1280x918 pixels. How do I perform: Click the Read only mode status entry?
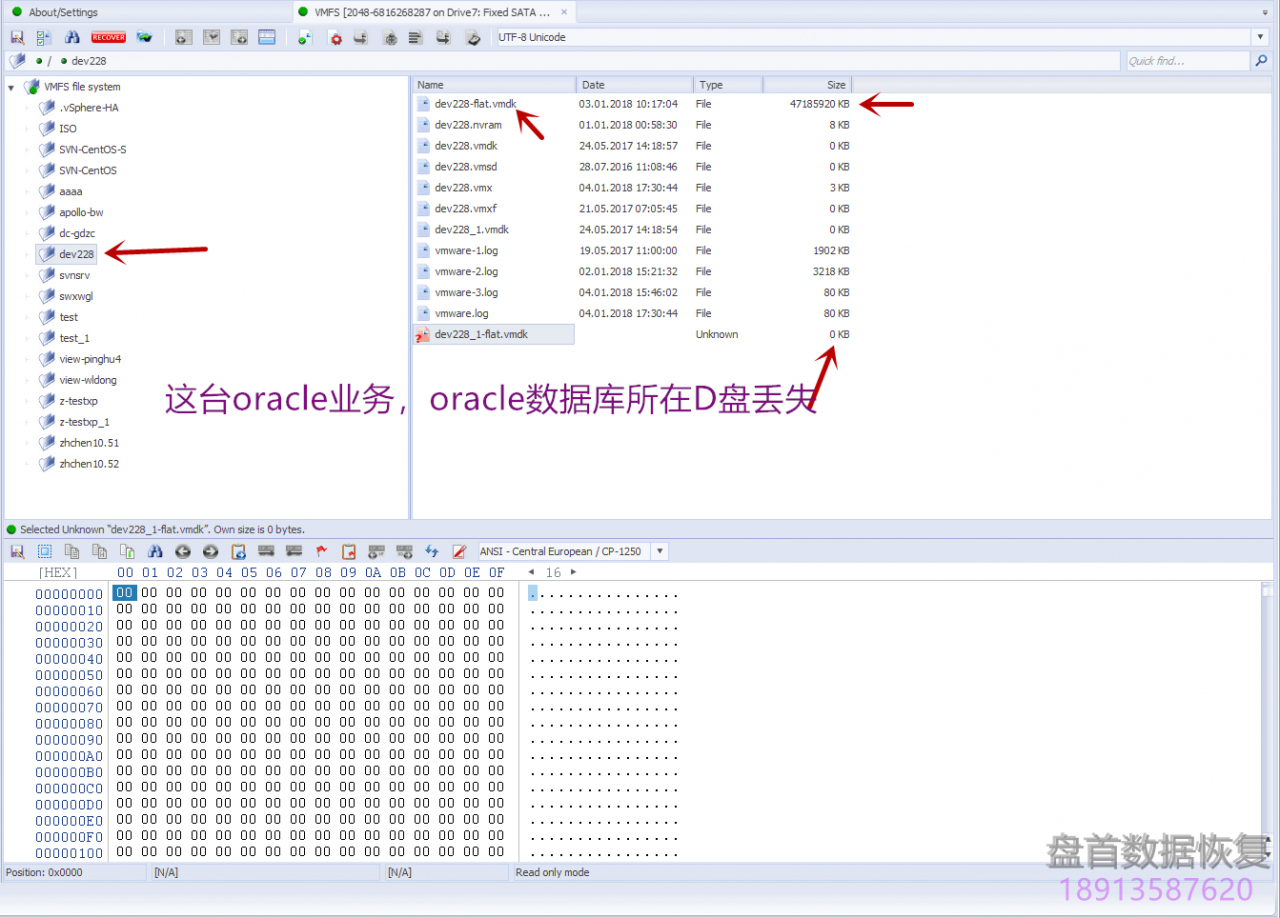(x=552, y=872)
